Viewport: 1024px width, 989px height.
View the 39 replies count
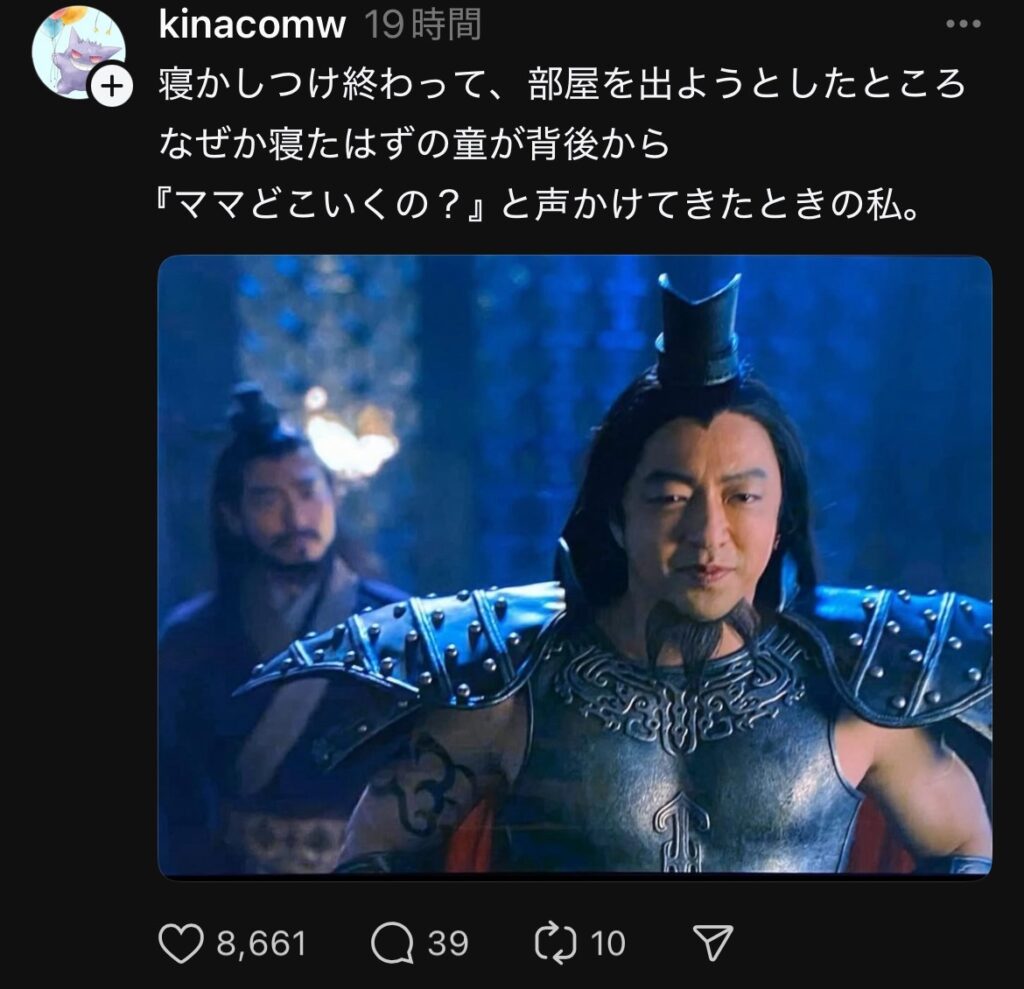(x=448, y=944)
